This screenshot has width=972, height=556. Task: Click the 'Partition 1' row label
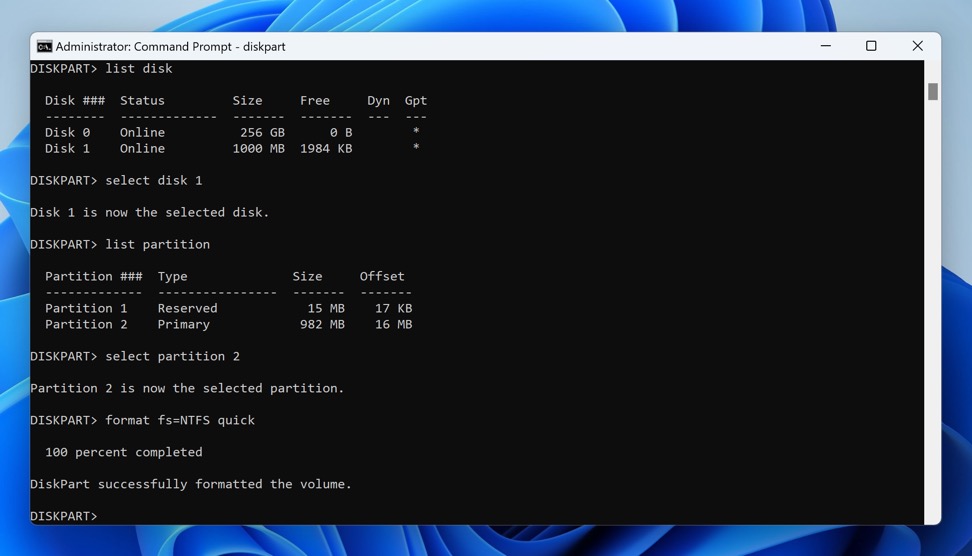pyautogui.click(x=86, y=309)
